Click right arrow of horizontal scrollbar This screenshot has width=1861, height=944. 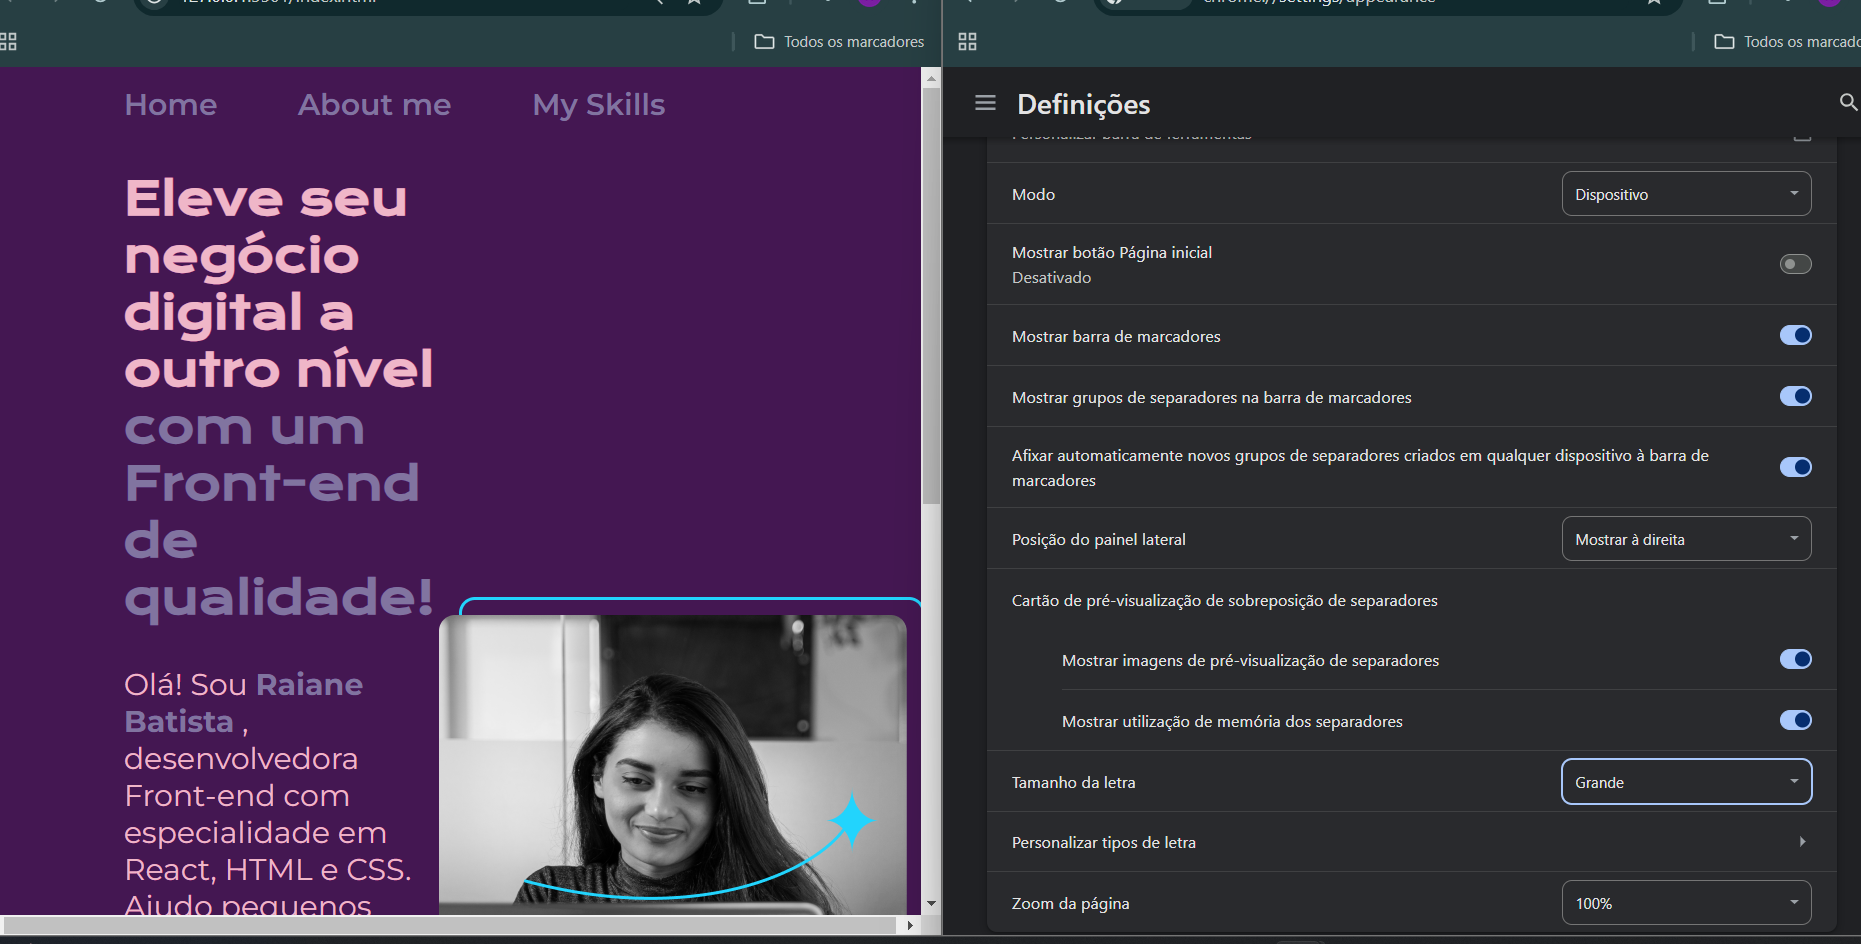click(x=910, y=925)
